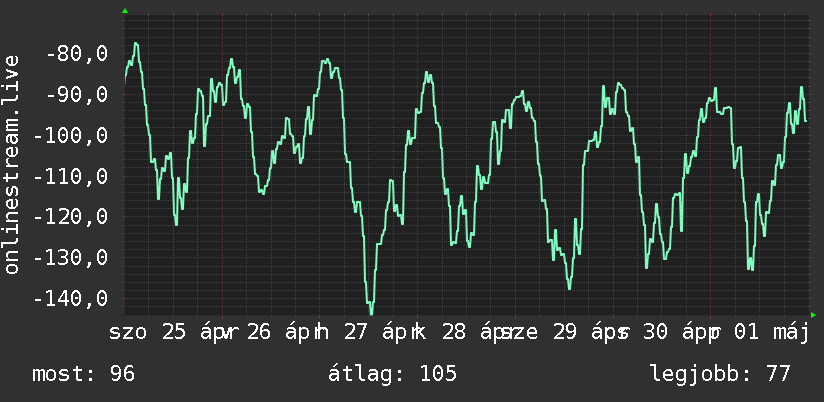
Task: Click the -110,0 y-axis label
Action: 71,177
